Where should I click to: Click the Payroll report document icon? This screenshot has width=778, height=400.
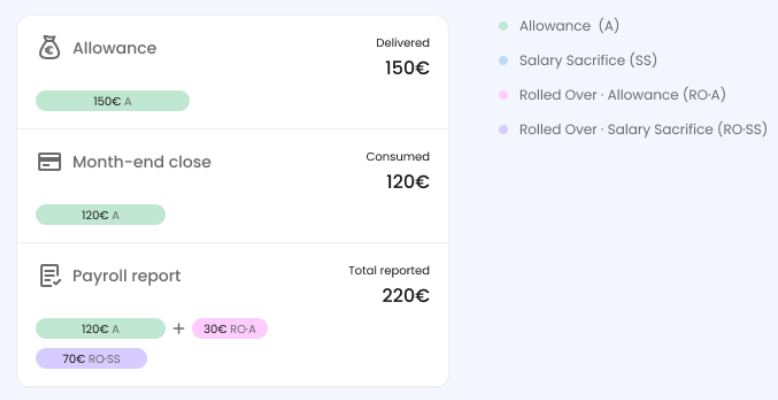tap(49, 275)
